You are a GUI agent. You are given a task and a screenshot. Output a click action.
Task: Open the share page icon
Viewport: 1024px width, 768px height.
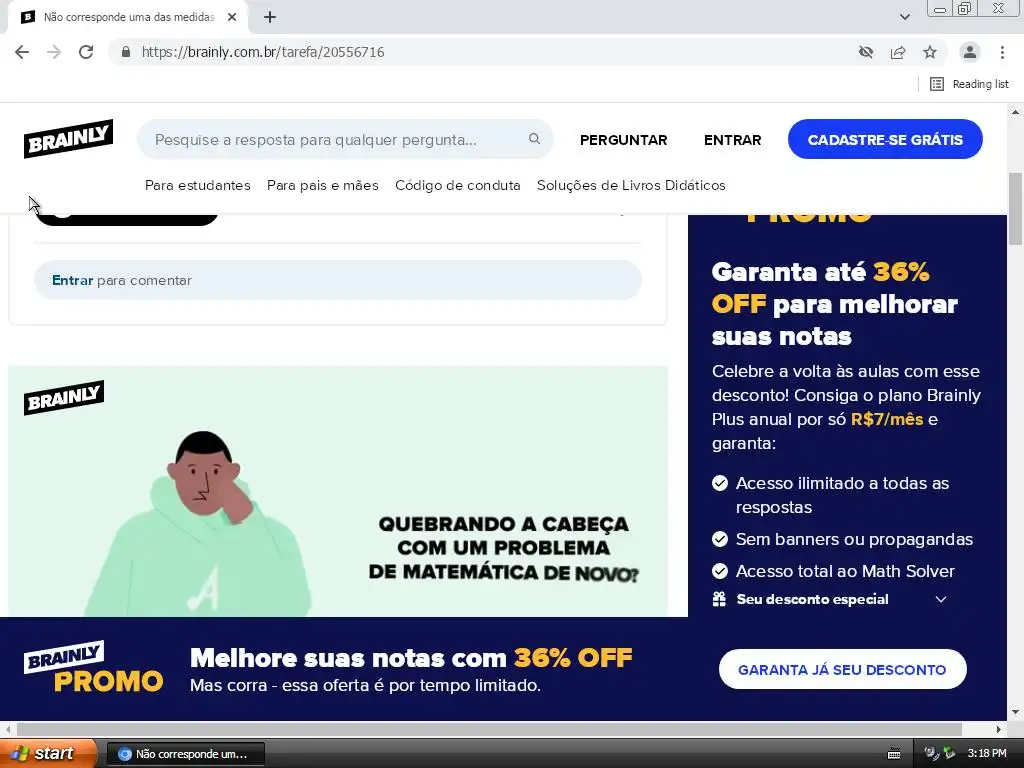click(x=898, y=52)
